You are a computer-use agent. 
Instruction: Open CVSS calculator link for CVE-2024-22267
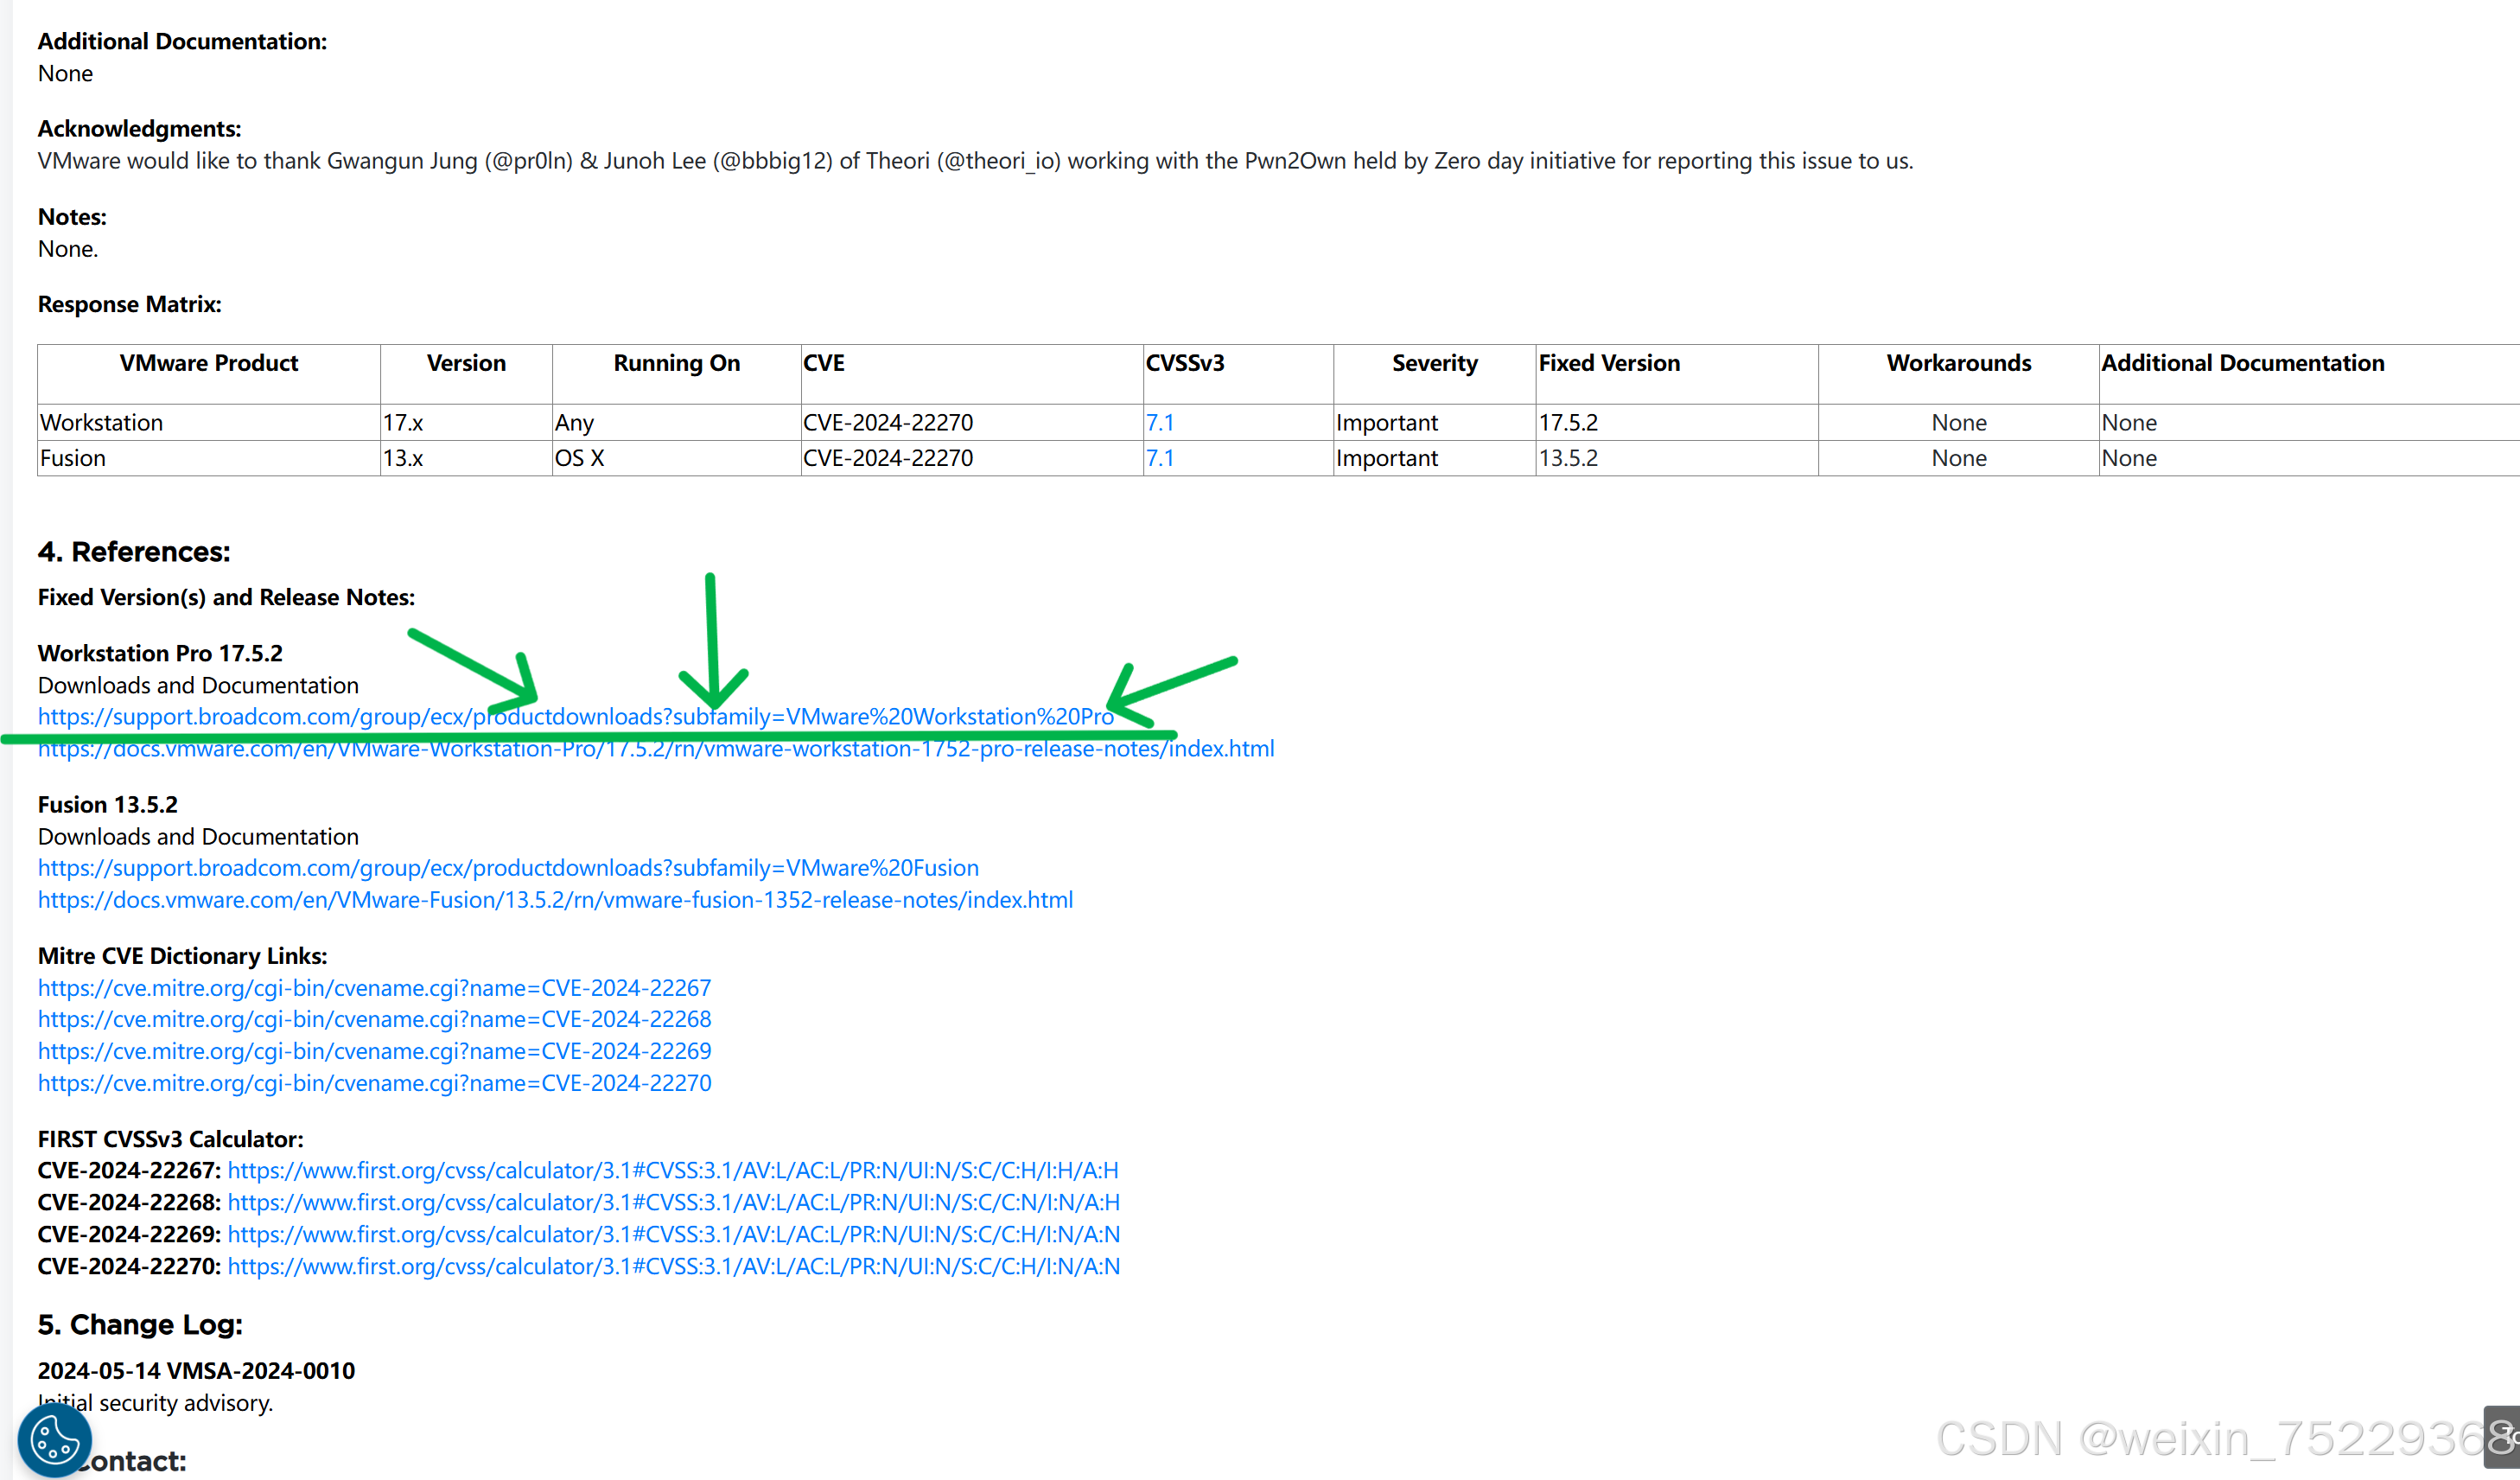click(672, 1170)
